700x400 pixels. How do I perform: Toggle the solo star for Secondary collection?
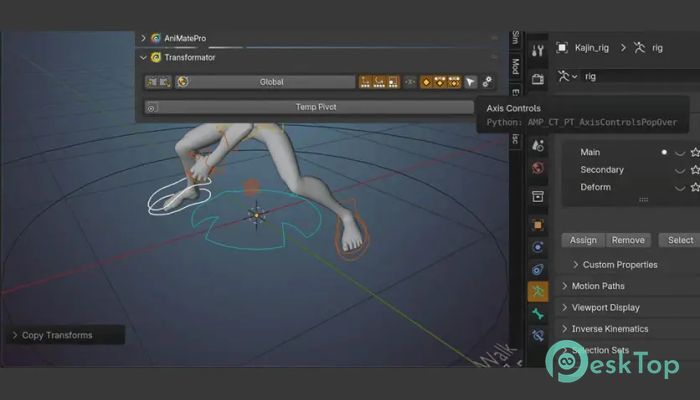[695, 170]
